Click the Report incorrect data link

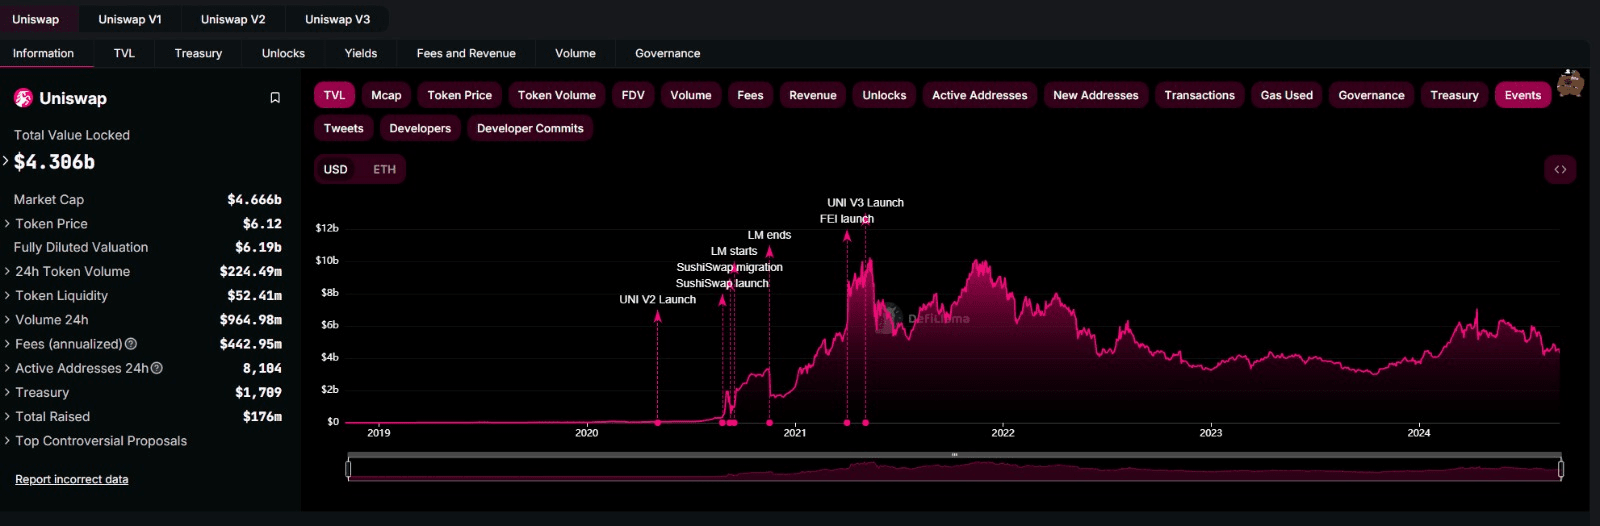(71, 480)
